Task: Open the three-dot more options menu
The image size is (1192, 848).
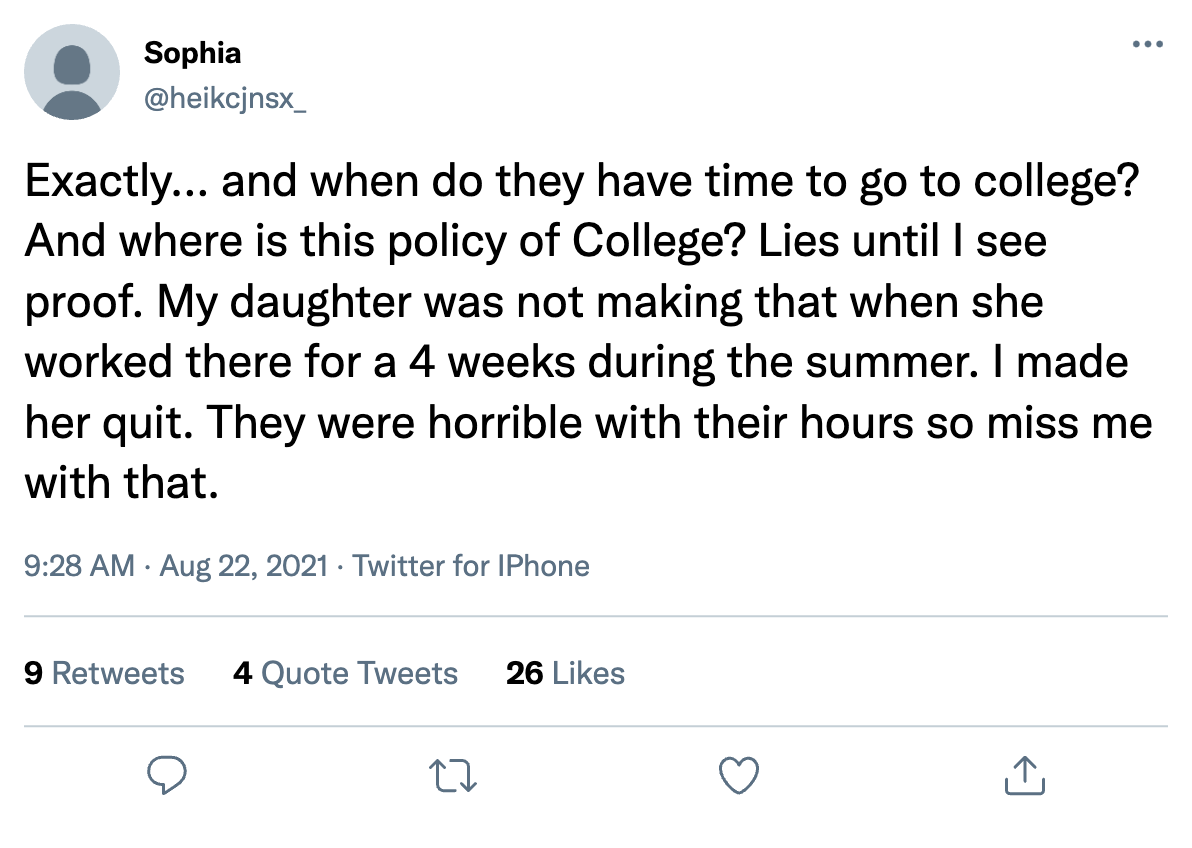Action: point(1146,44)
